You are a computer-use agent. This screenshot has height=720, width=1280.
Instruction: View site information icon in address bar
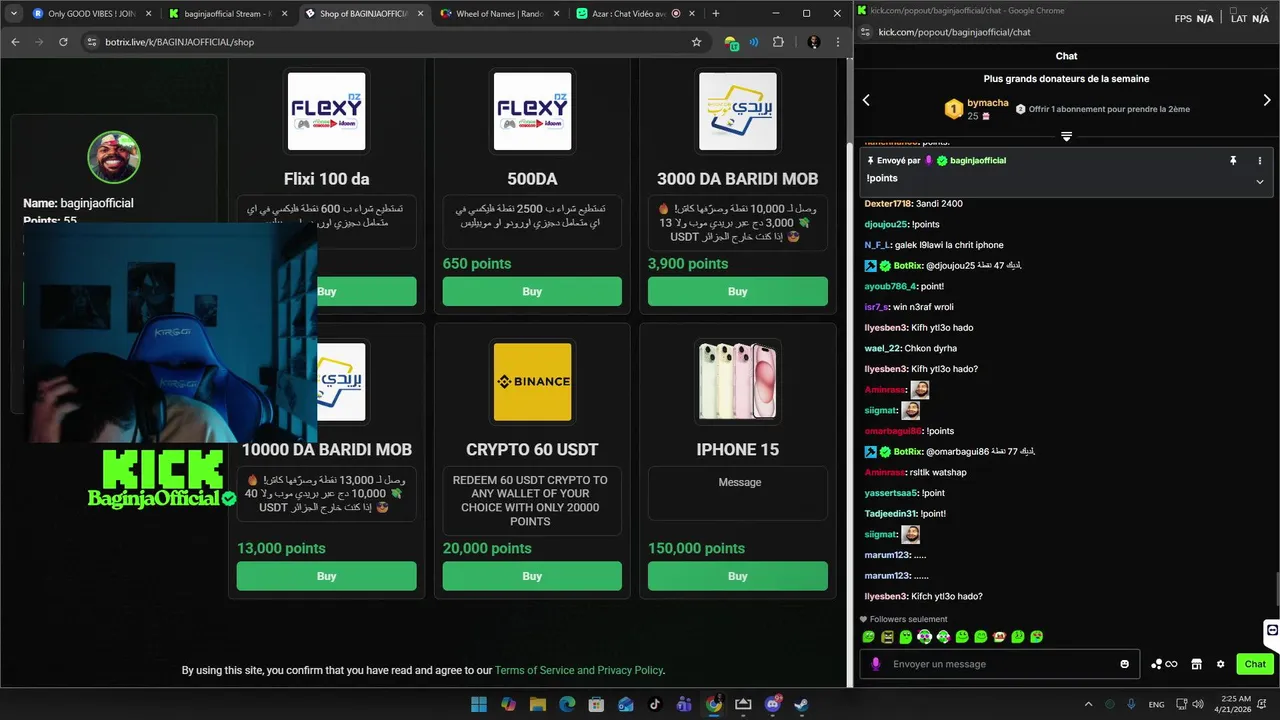91,42
